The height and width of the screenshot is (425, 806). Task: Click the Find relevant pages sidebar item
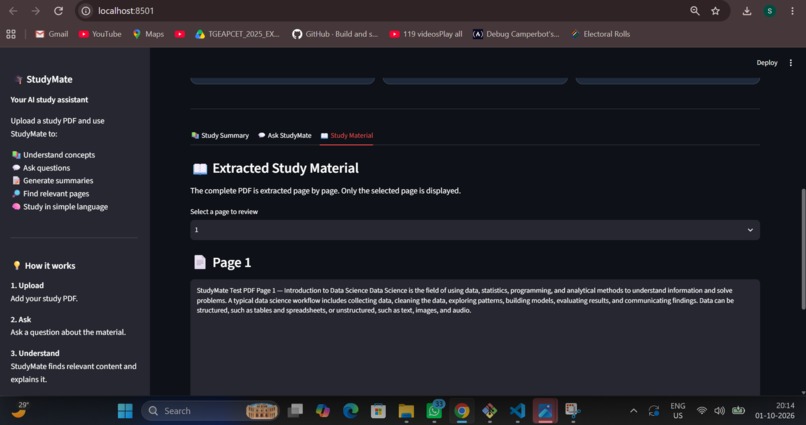(x=50, y=194)
